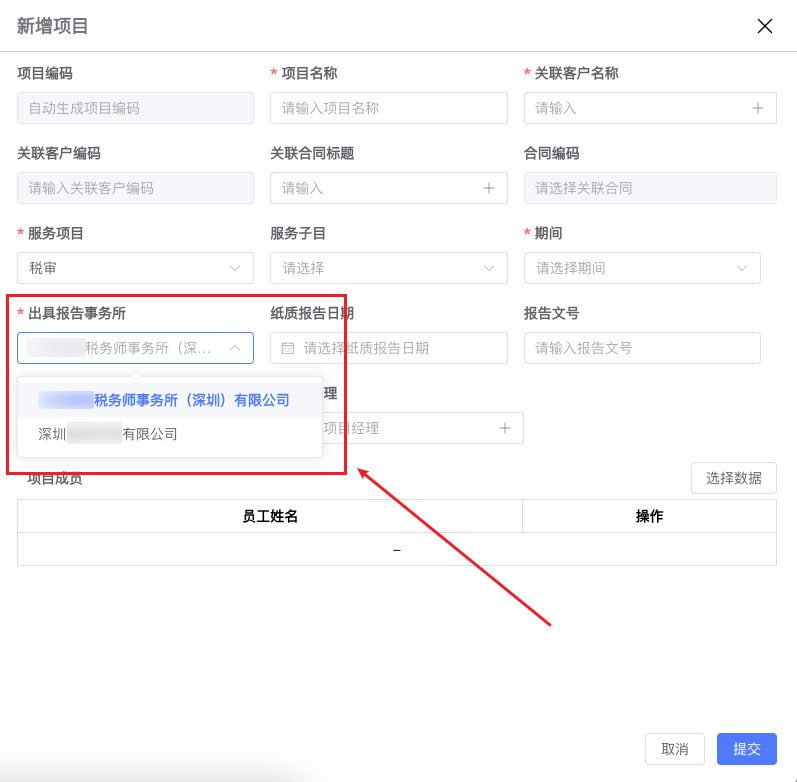
Task: Open the 服务项目 dropdown showing 税审
Action: (135, 268)
